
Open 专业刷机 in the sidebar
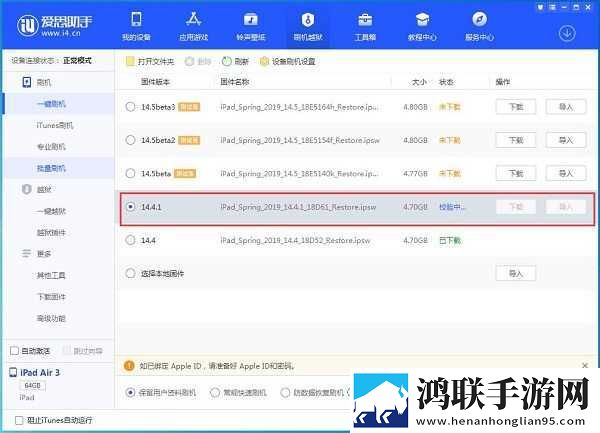tap(51, 147)
